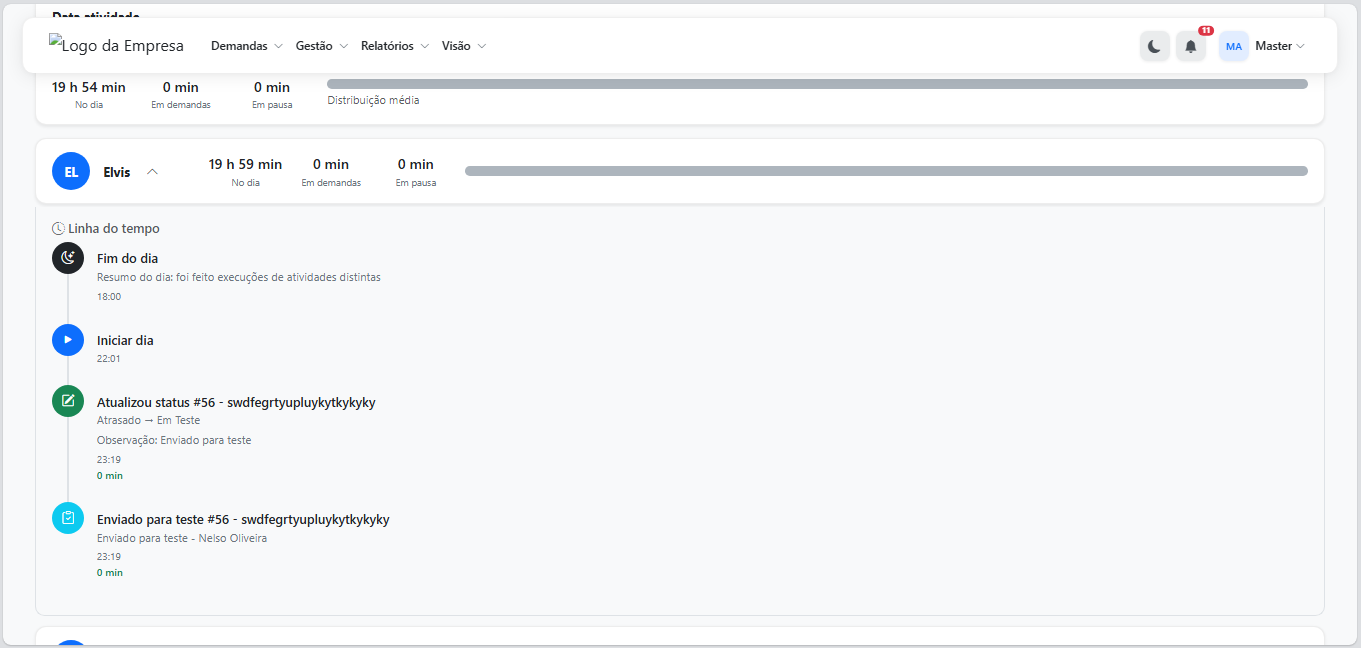Open the Demandas menu

coord(246,46)
